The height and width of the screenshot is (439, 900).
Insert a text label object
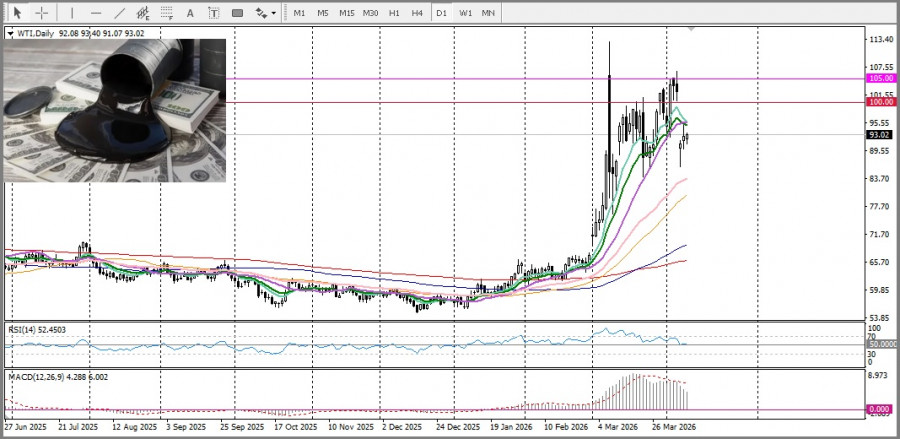(x=214, y=13)
